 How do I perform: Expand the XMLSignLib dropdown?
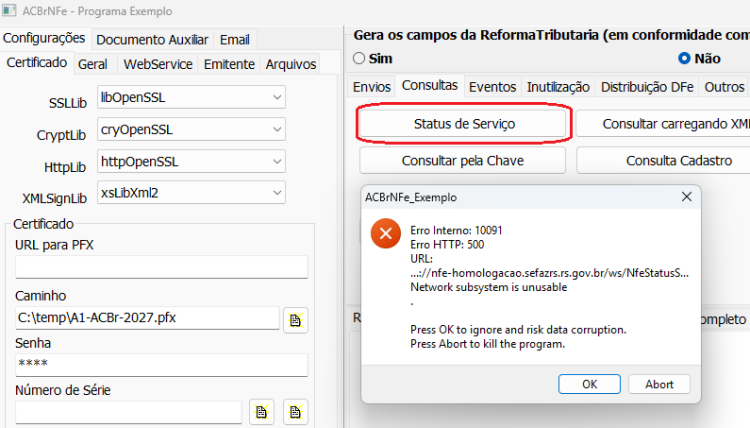tap(191, 192)
